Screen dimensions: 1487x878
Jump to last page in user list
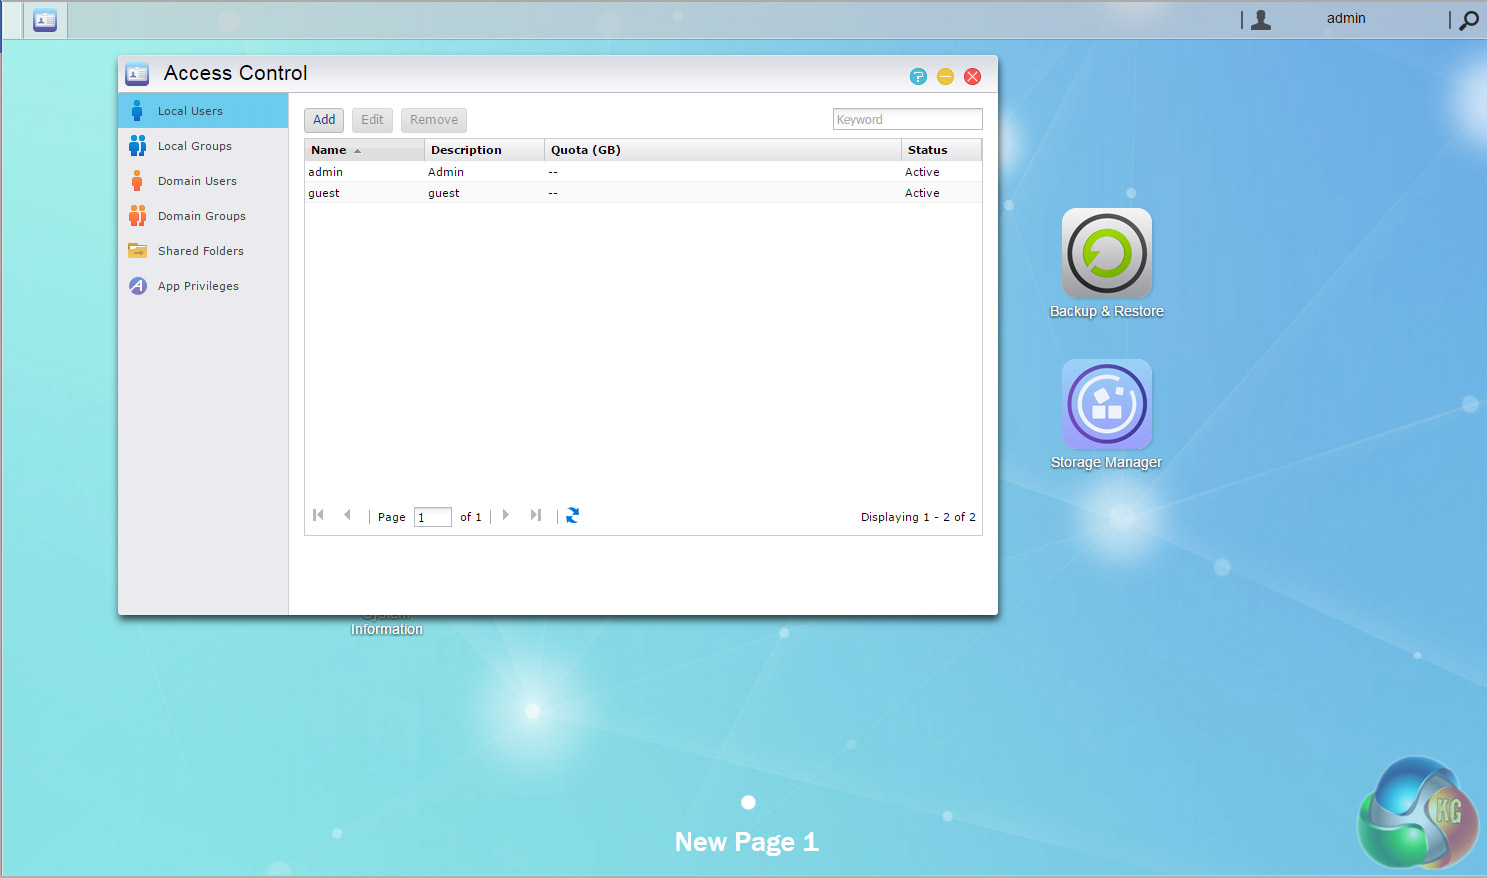536,516
